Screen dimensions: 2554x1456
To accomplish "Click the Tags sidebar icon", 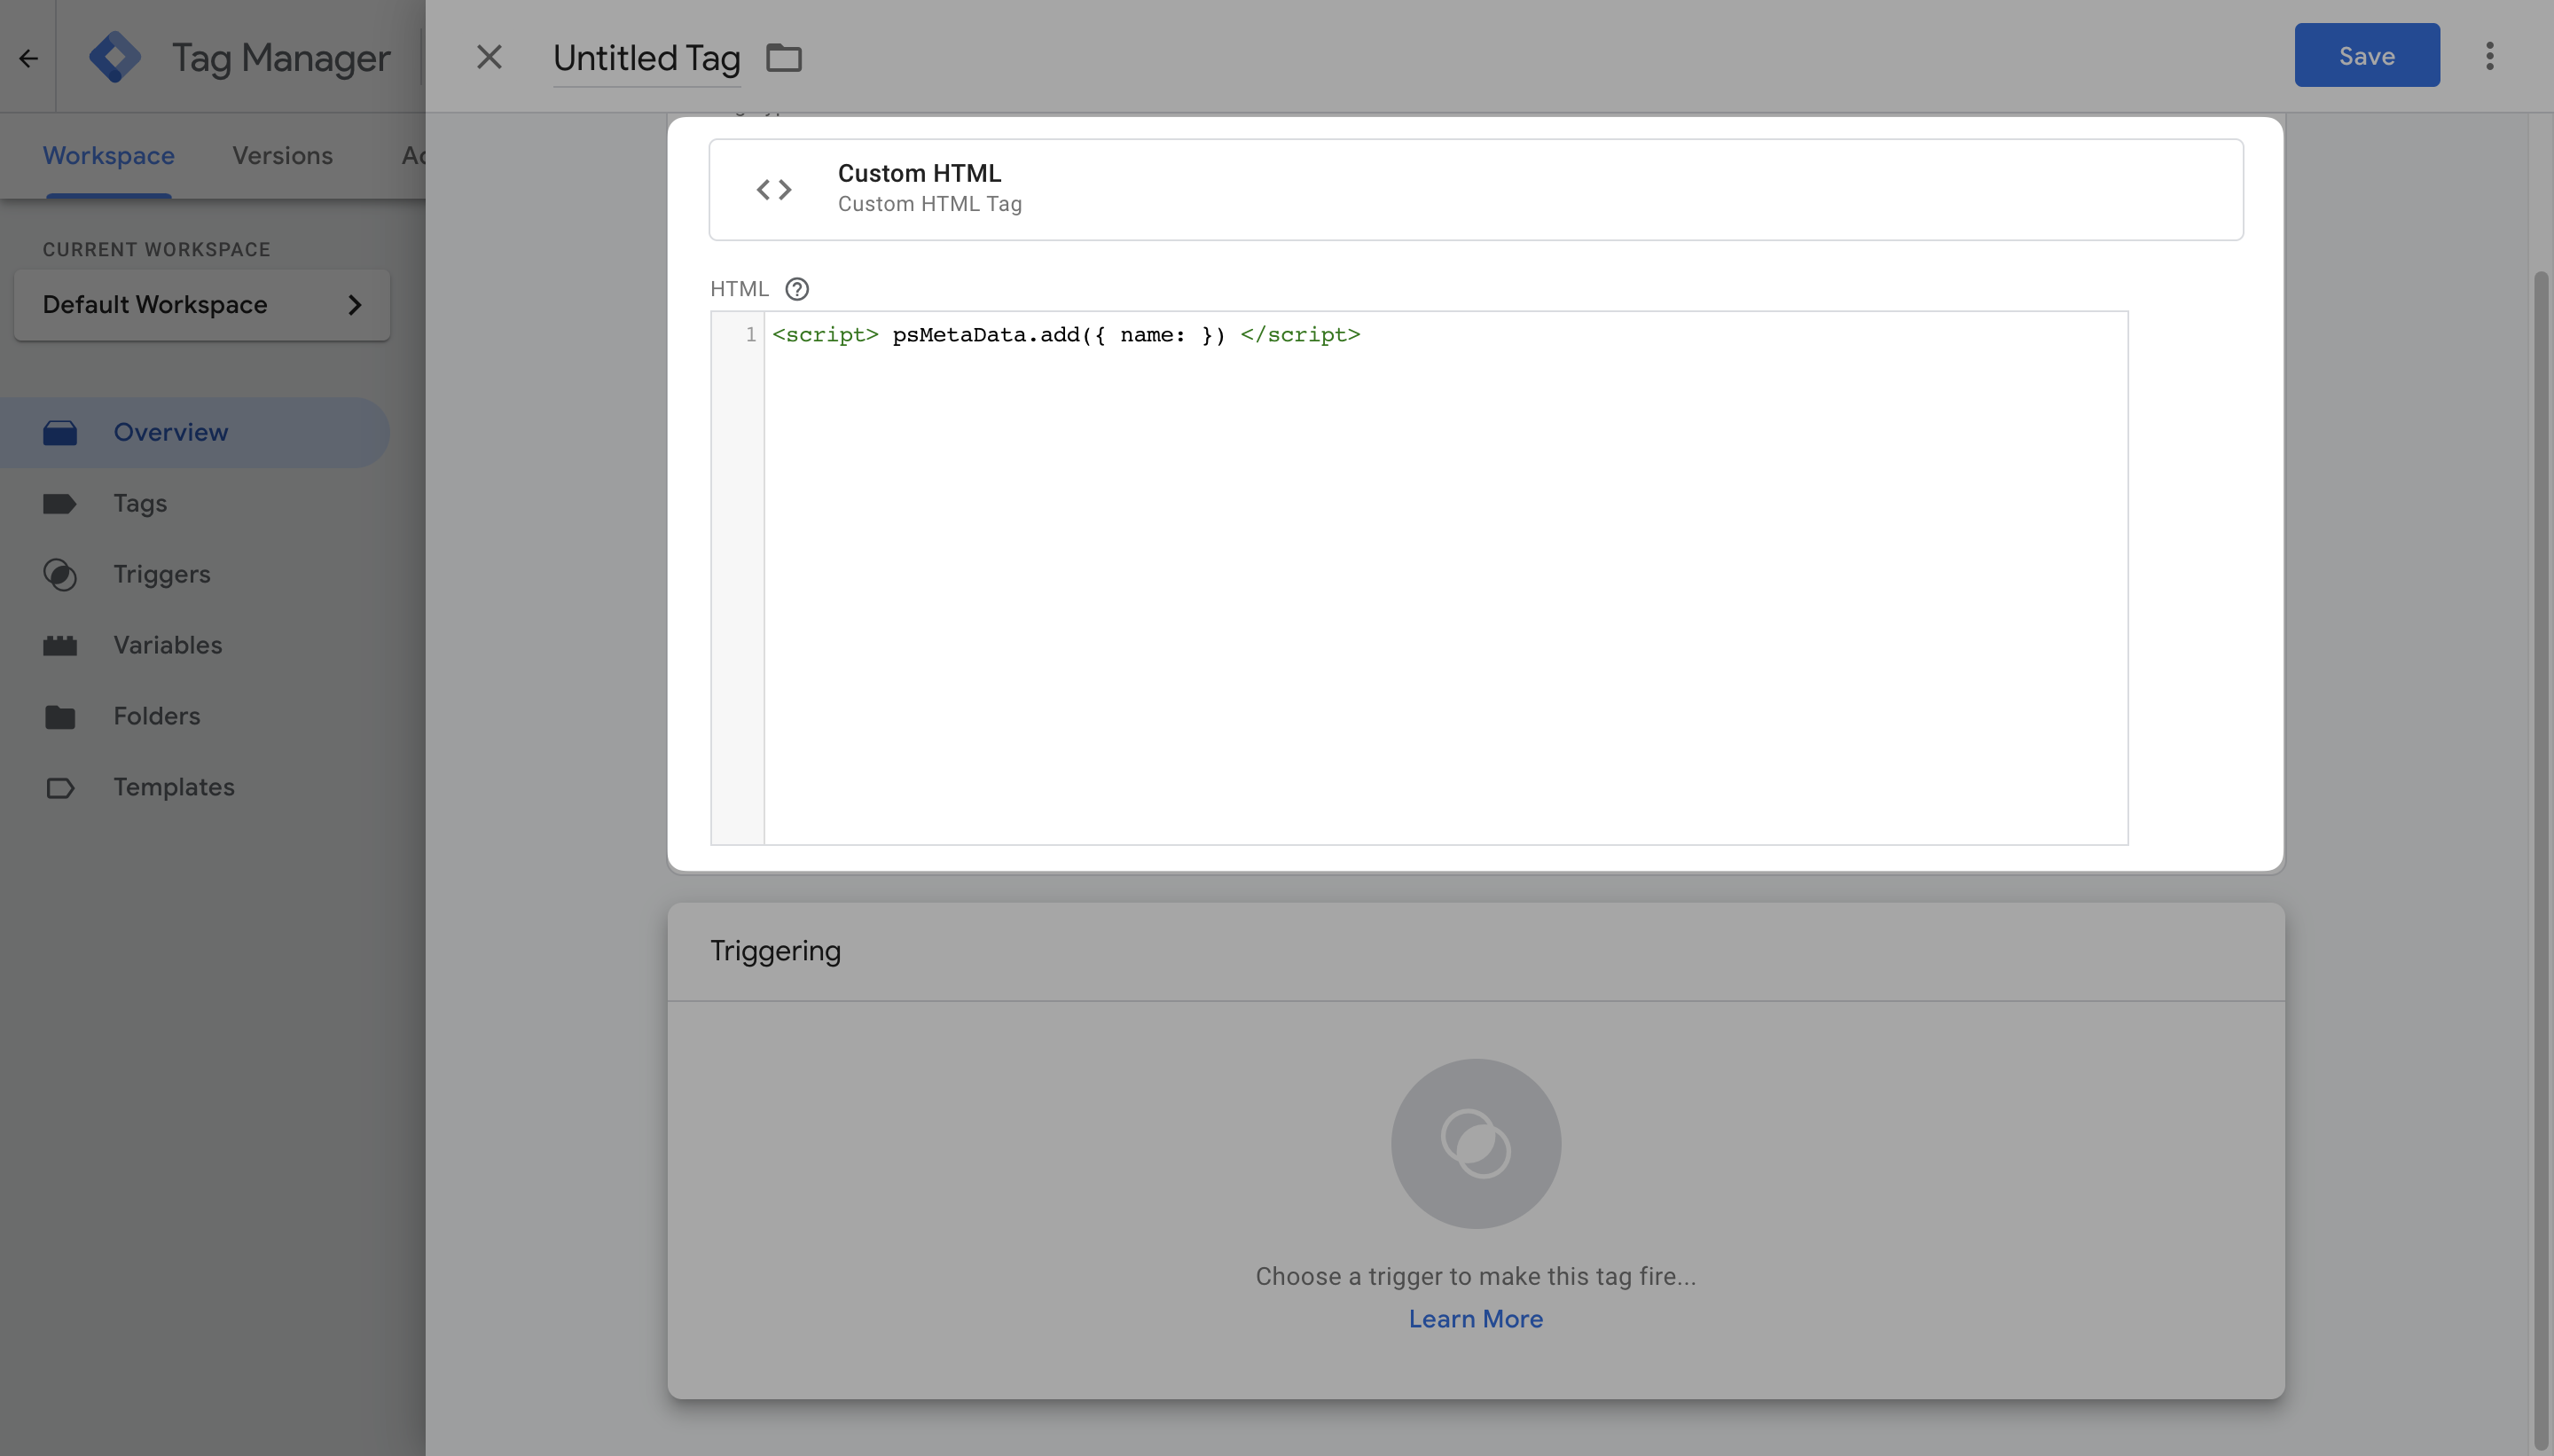I will tap(59, 502).
